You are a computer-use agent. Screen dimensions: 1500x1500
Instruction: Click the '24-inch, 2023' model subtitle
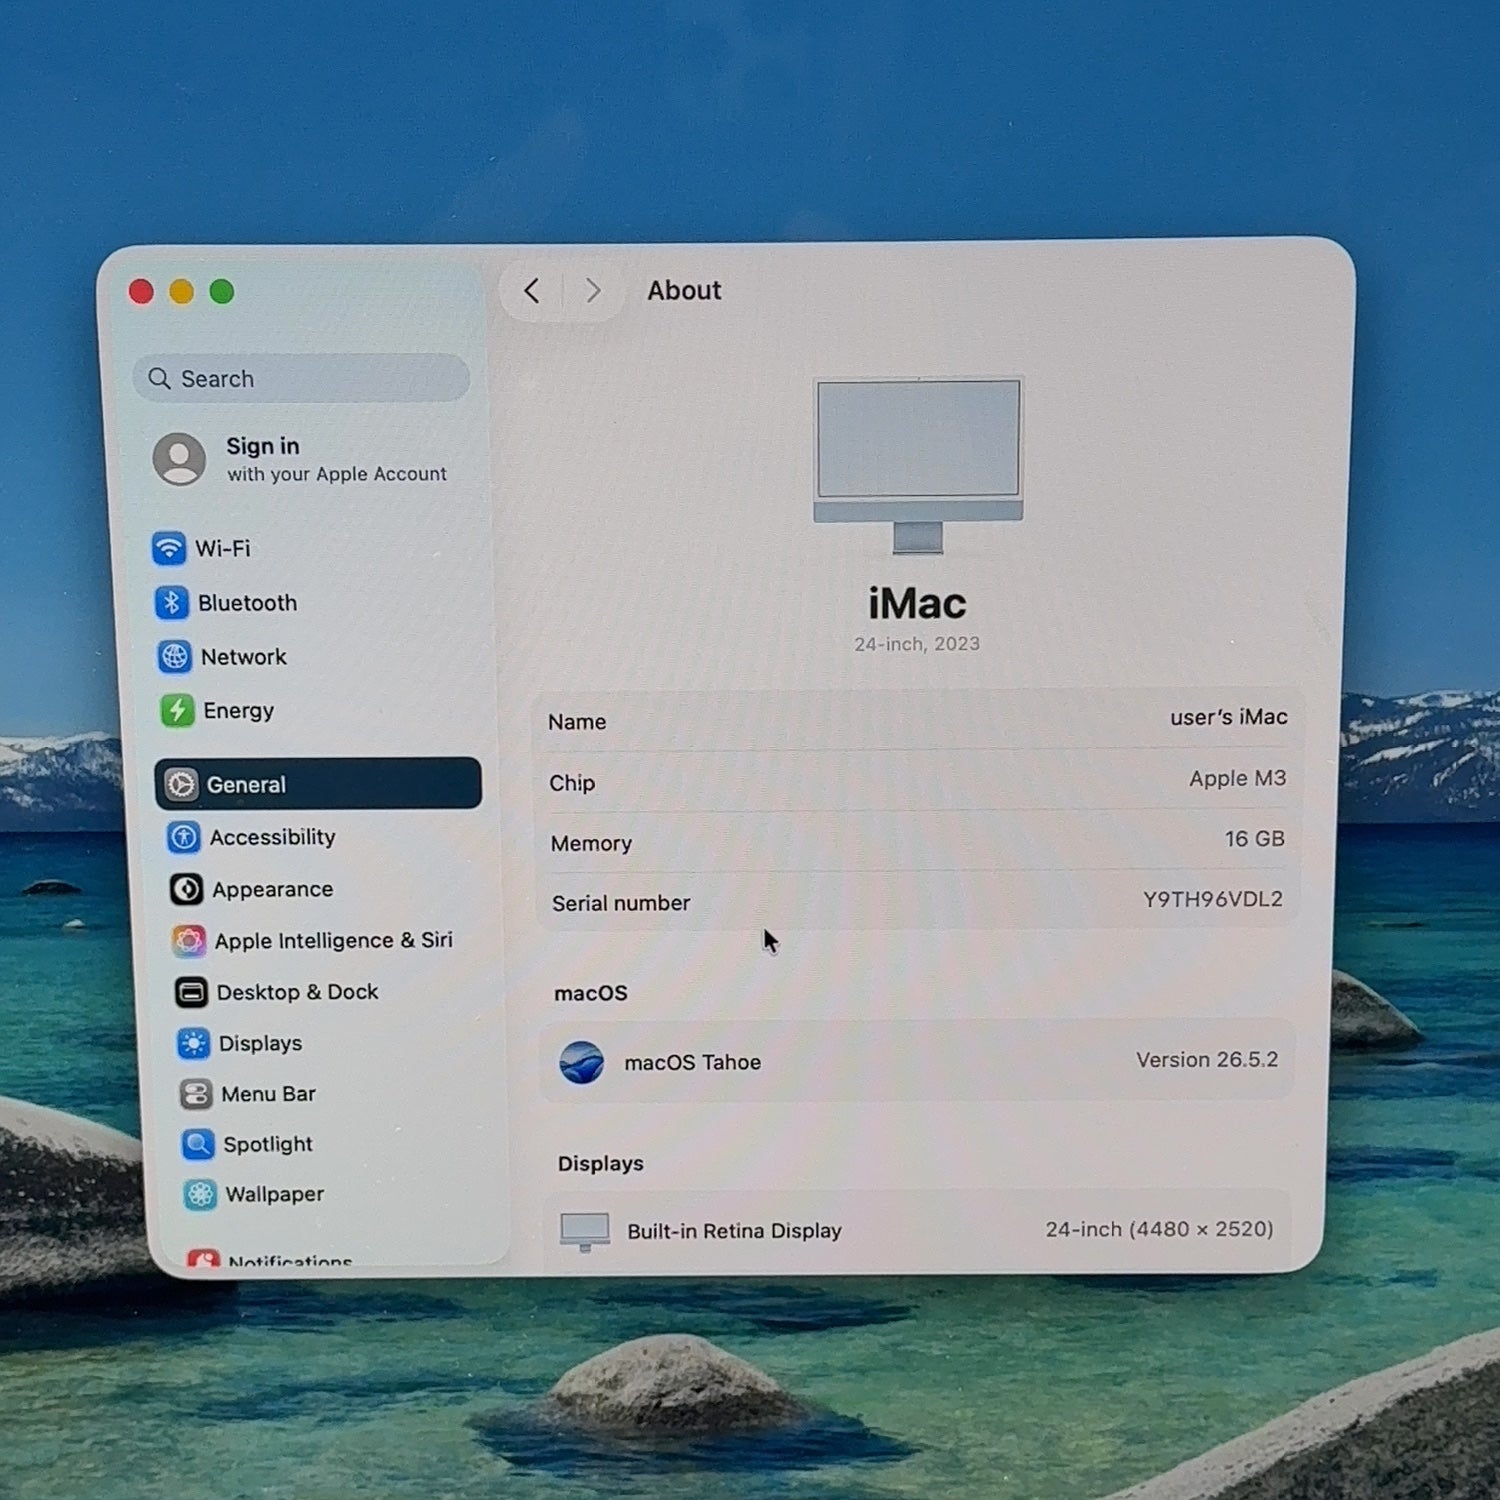pyautogui.click(x=917, y=644)
